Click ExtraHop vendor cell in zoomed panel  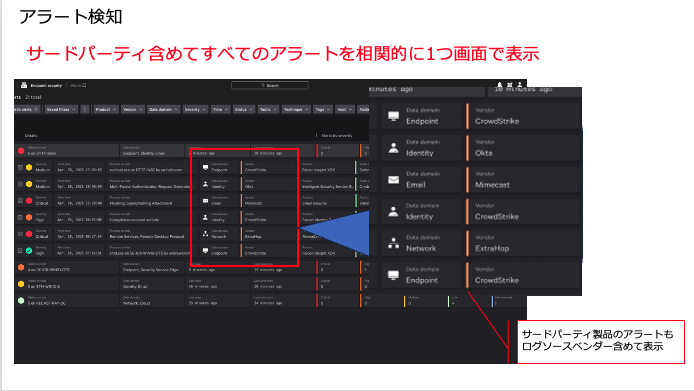(524, 243)
